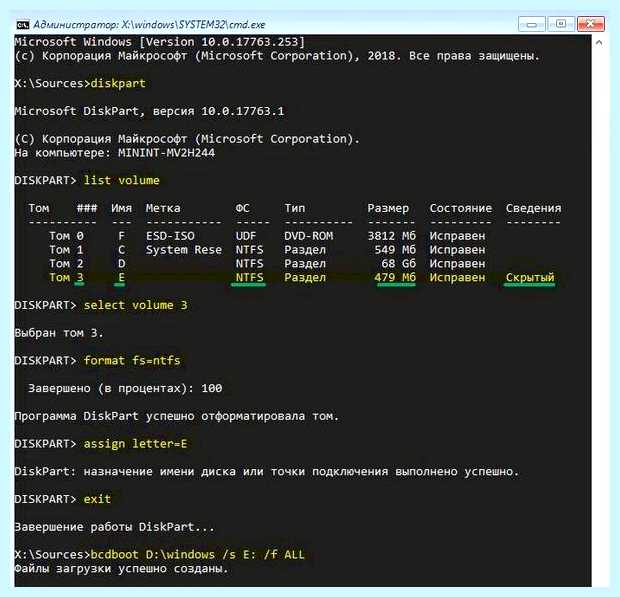
Task: Click the 'Размер' column header
Action: pyautogui.click(x=388, y=208)
